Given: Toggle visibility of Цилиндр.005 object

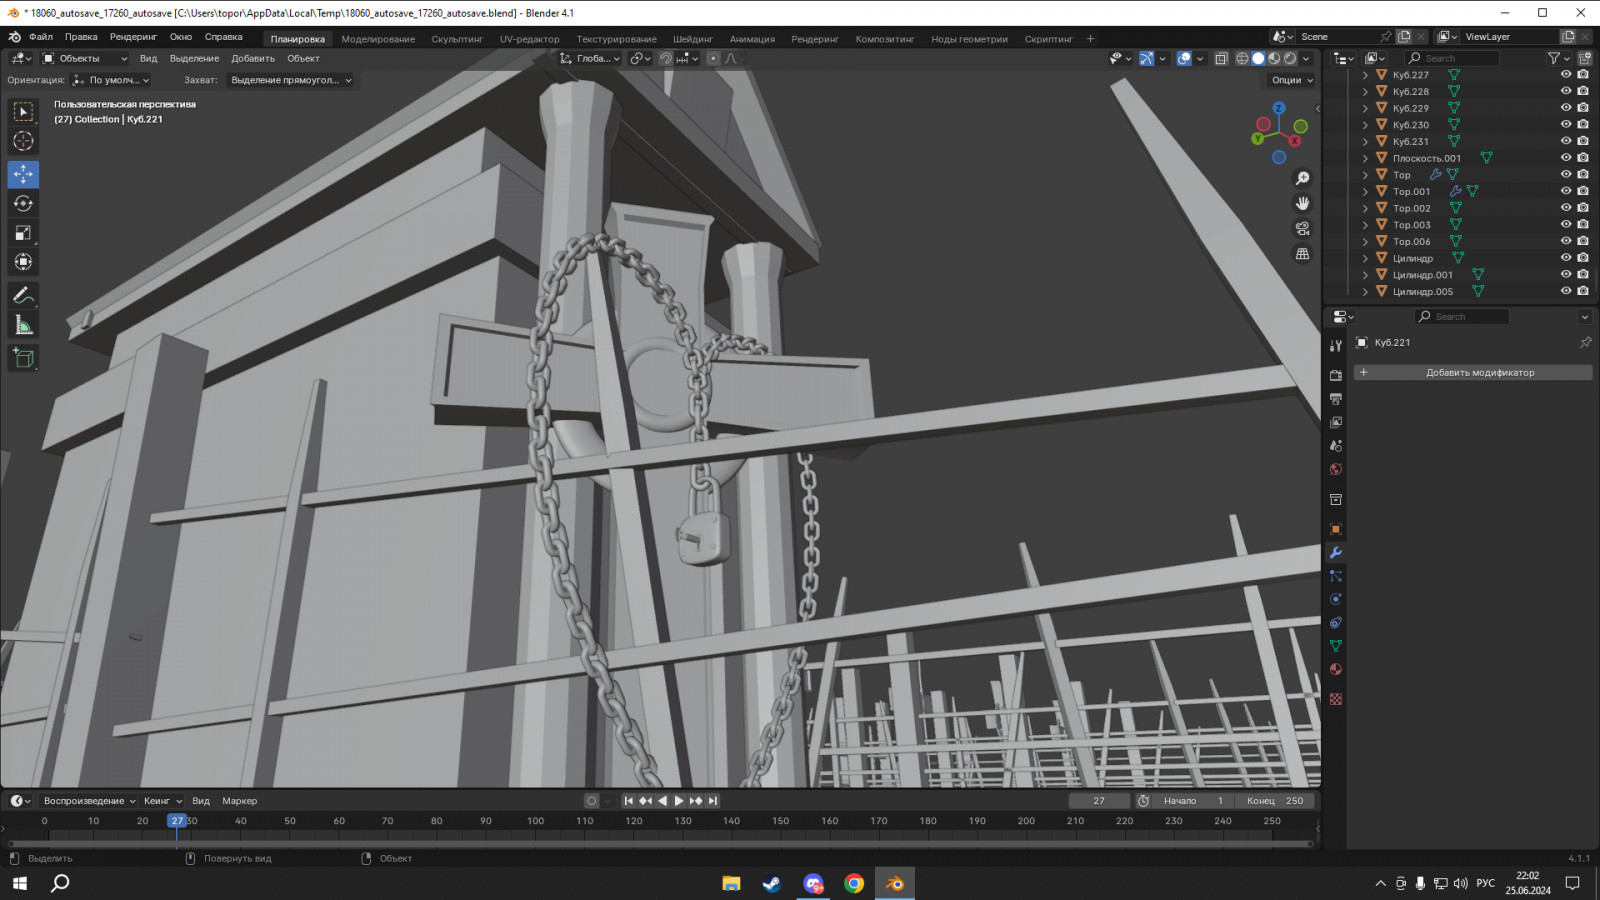Looking at the screenshot, I should point(1566,291).
